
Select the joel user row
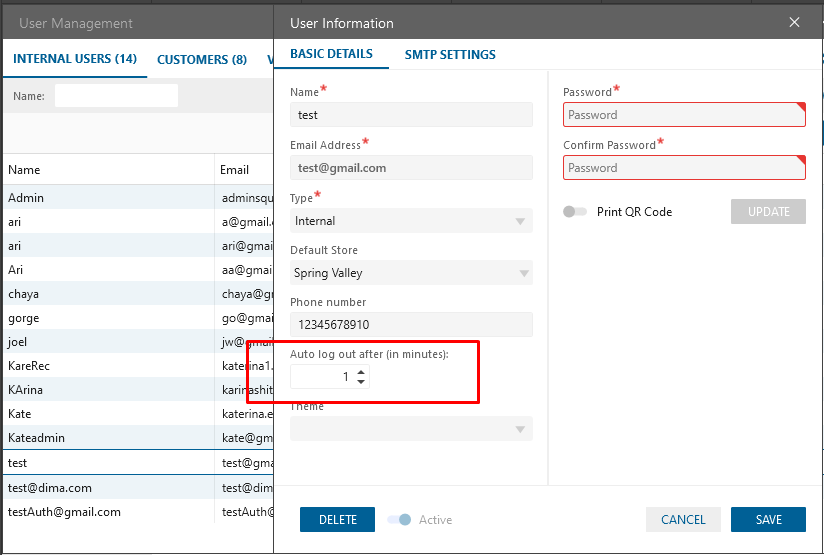tap(138, 342)
